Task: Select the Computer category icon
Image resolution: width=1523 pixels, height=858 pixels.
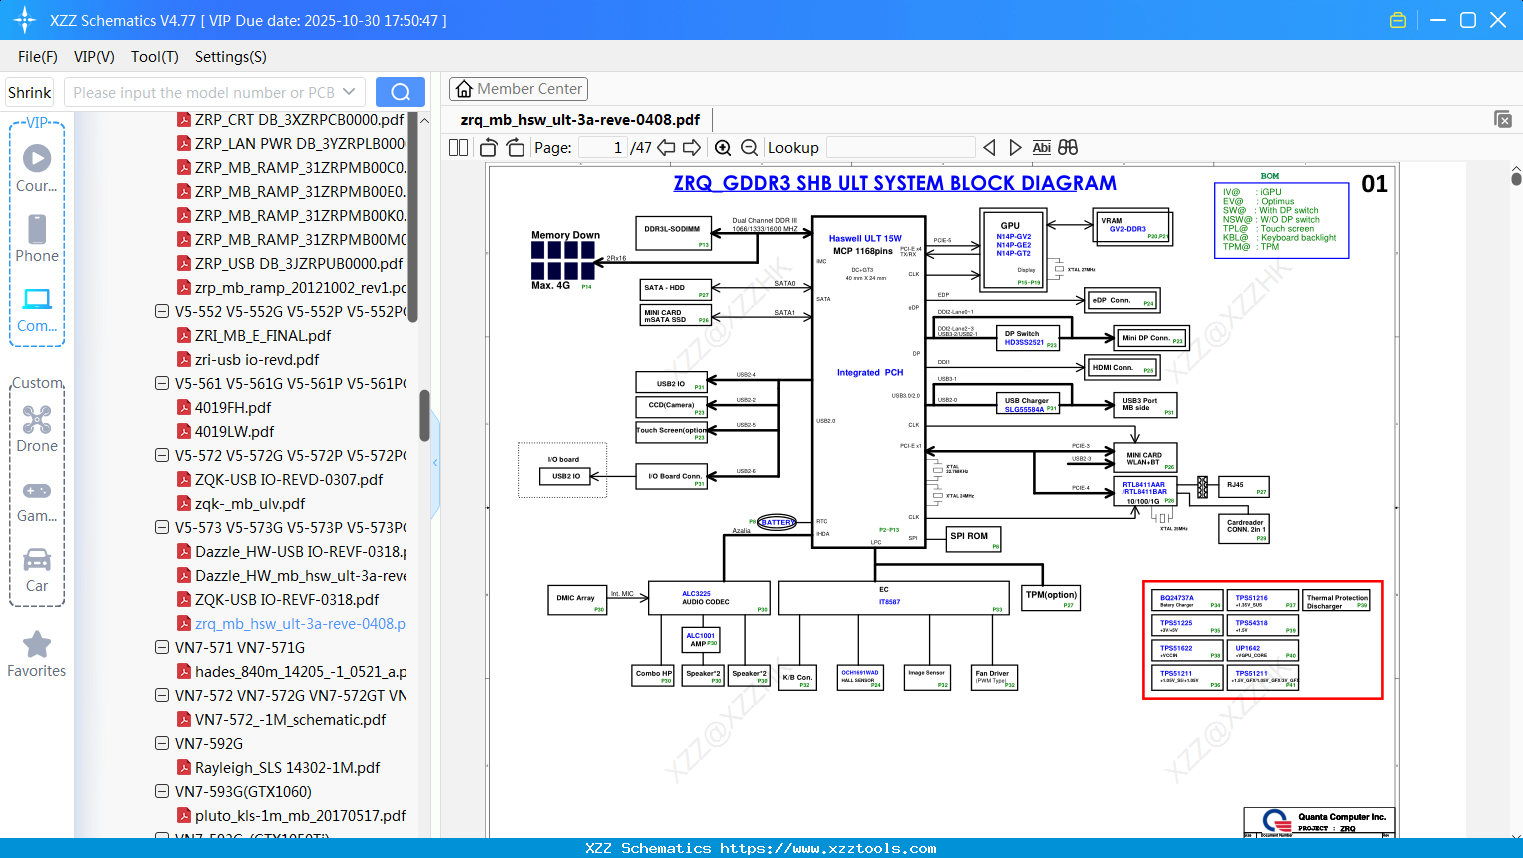Action: point(37,310)
